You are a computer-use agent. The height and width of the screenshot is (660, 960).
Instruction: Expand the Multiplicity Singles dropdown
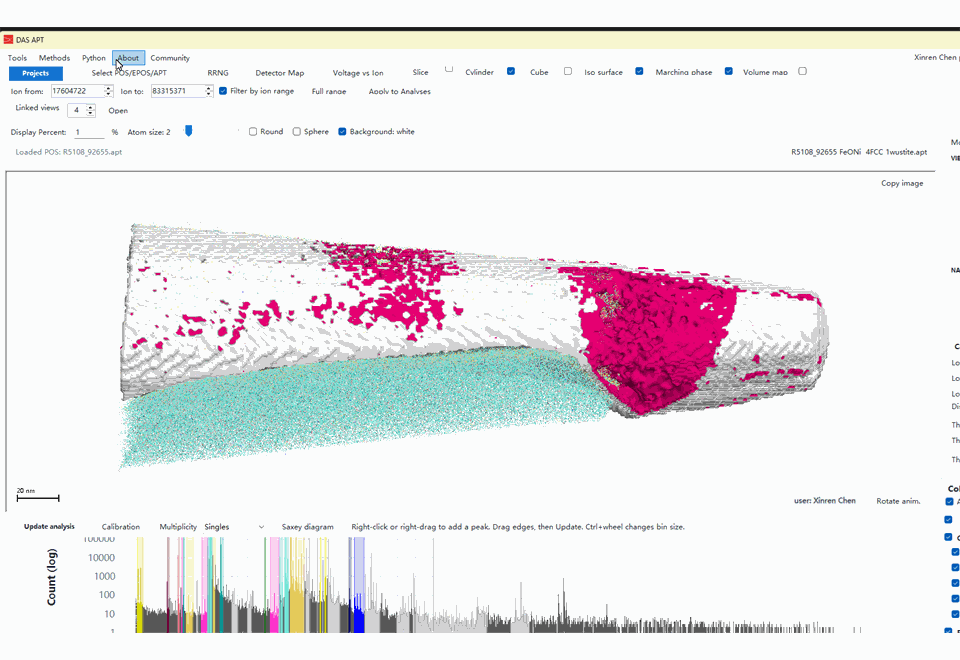[234, 527]
